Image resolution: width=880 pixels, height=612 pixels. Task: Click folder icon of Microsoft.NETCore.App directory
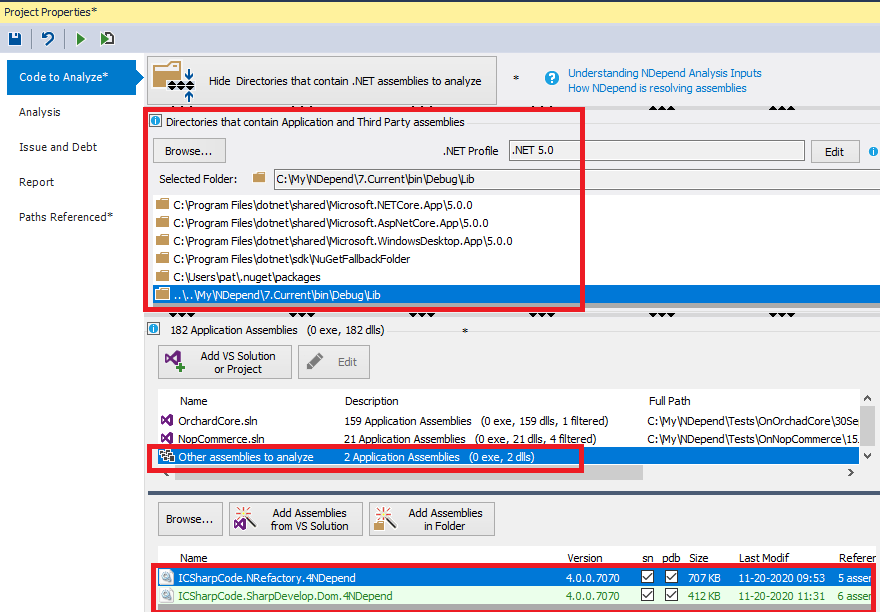163,204
